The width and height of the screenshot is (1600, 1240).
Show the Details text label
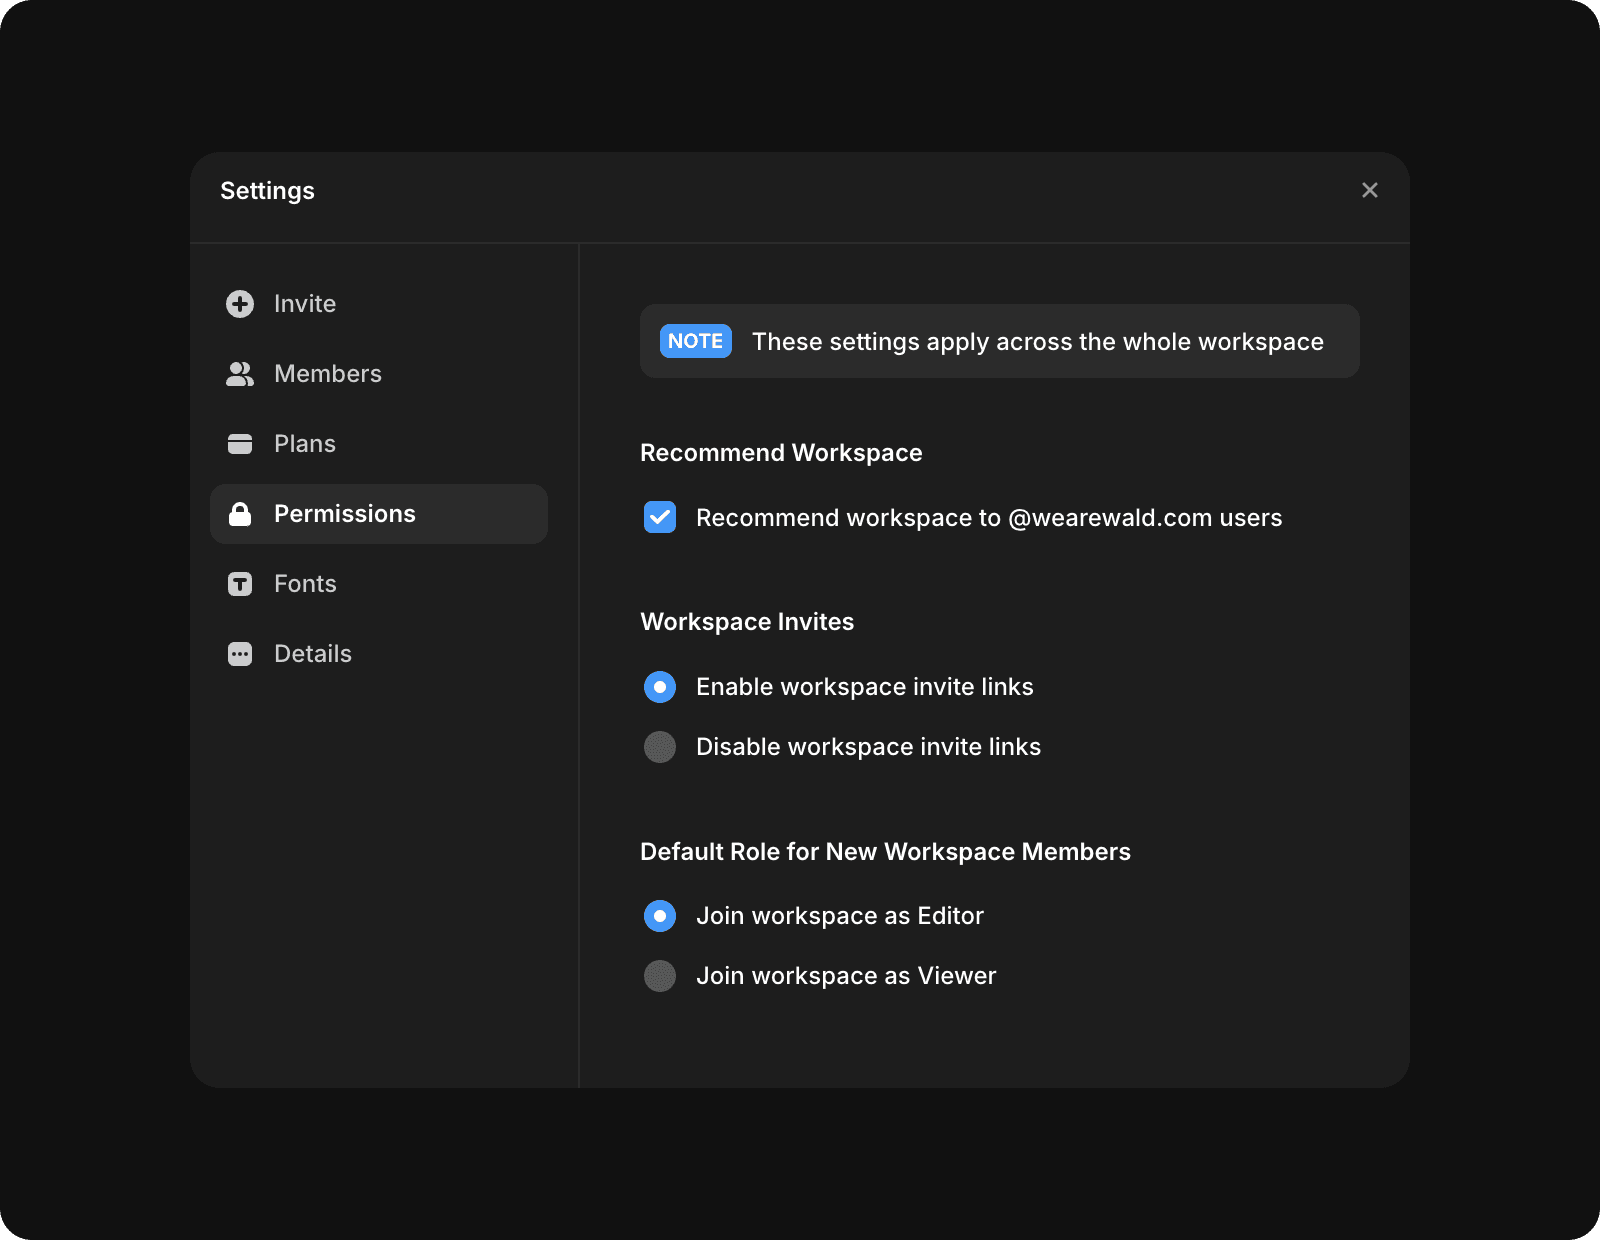pyautogui.click(x=313, y=654)
